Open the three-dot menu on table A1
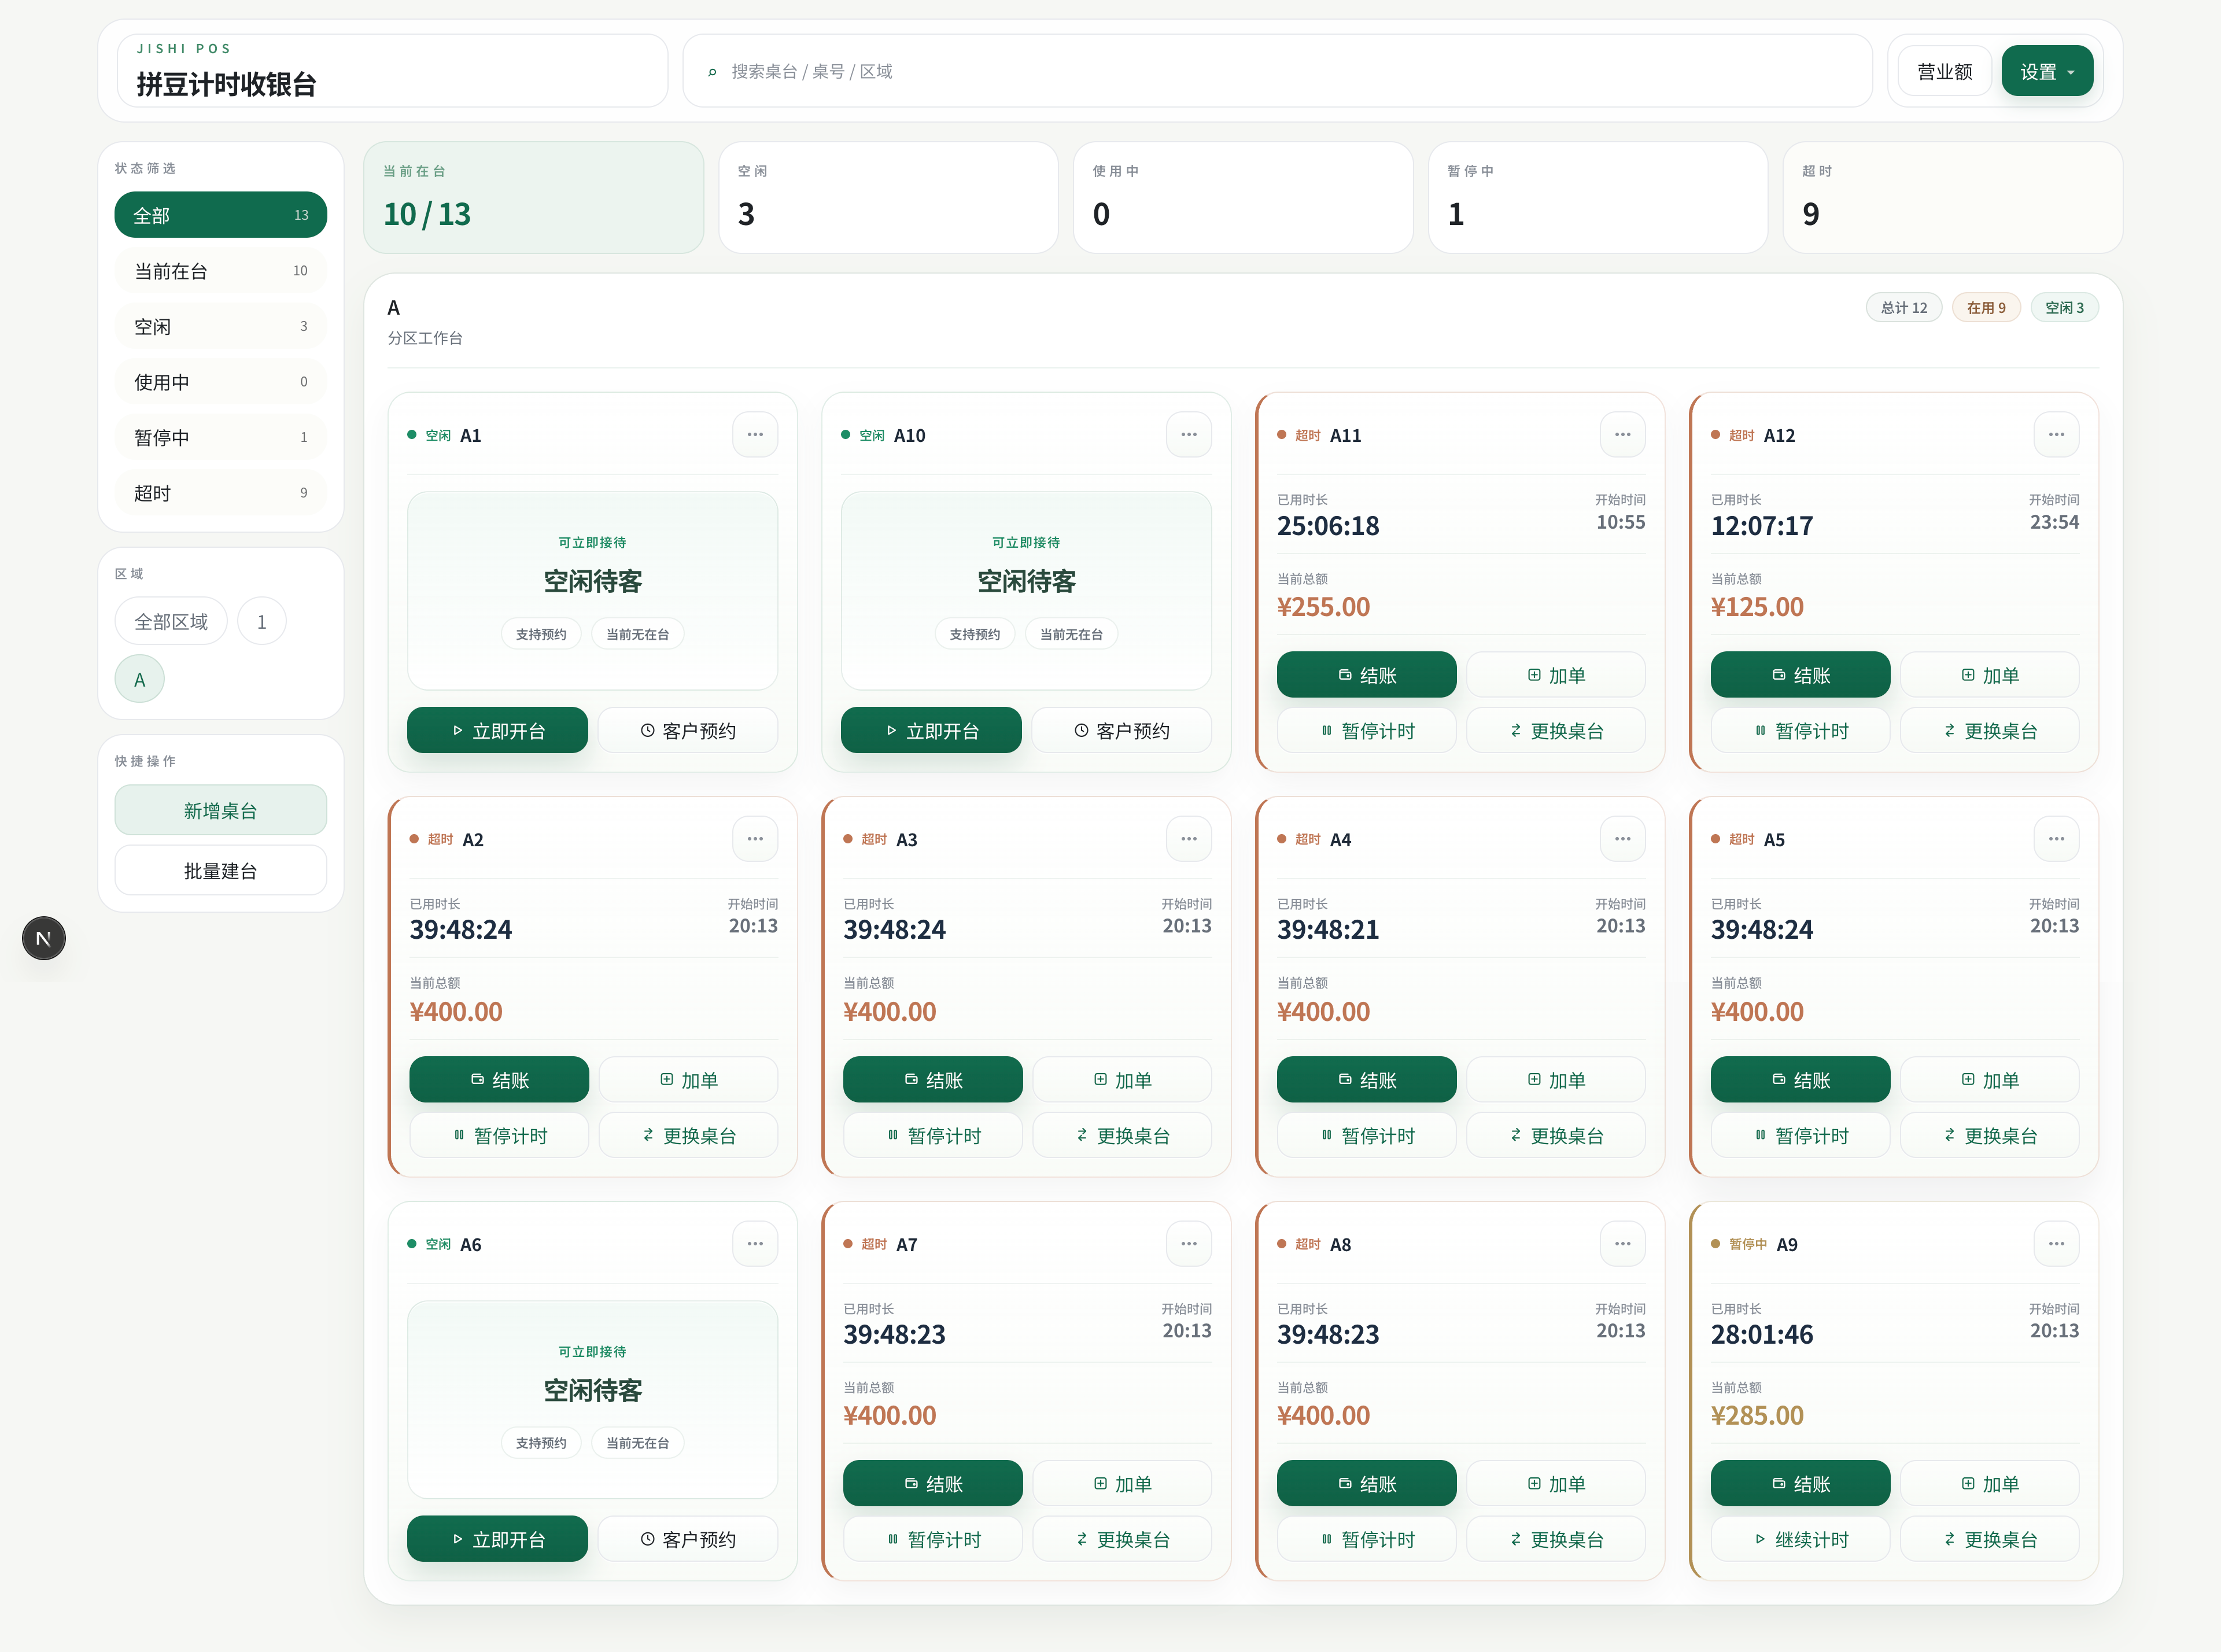Viewport: 2221px width, 1652px height. pyautogui.click(x=754, y=435)
